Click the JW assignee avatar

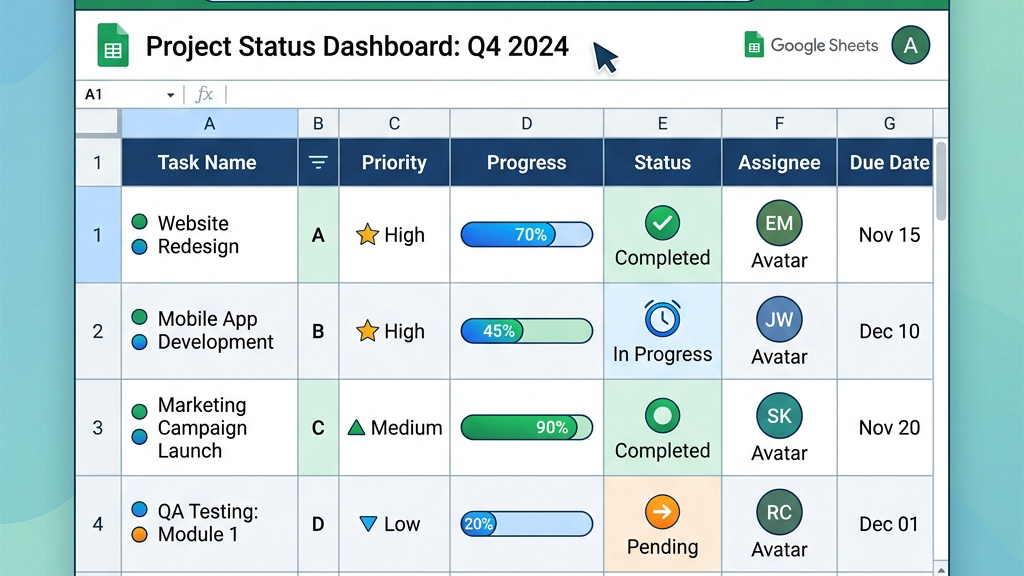tap(779, 319)
